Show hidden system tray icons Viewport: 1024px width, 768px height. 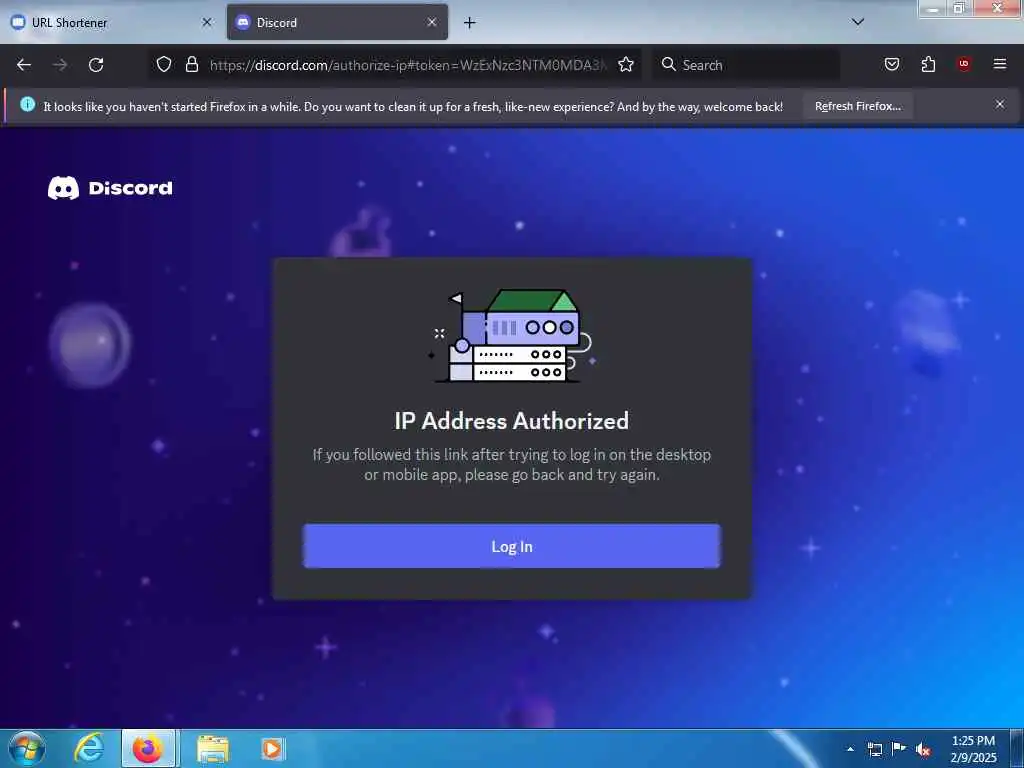click(x=850, y=749)
